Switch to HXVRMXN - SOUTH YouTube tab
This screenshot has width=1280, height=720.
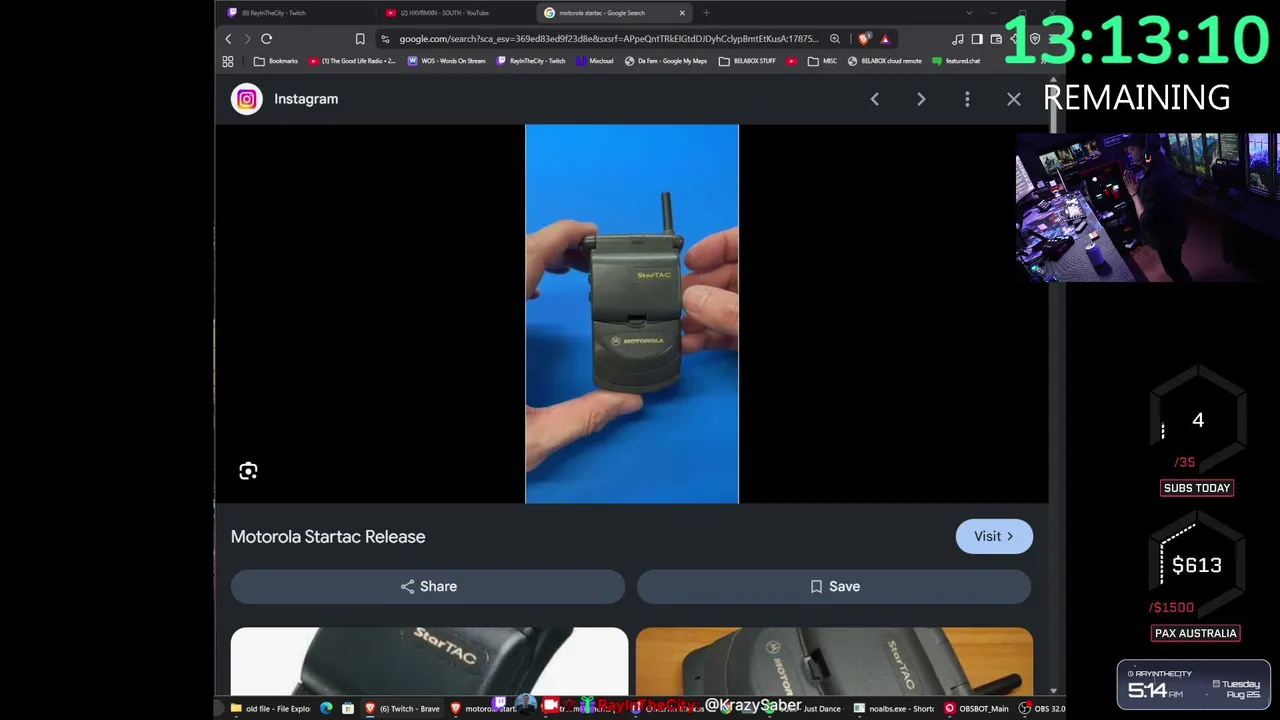coord(455,13)
